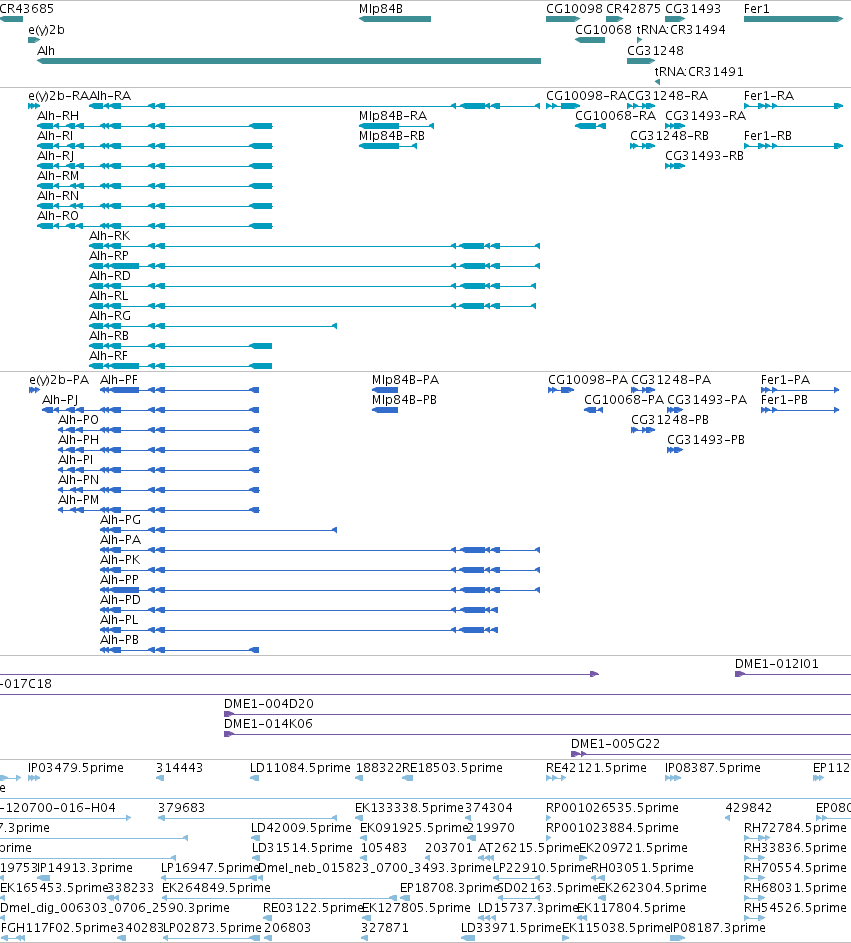Select the LD11084.5prime EST label

pos(300,768)
